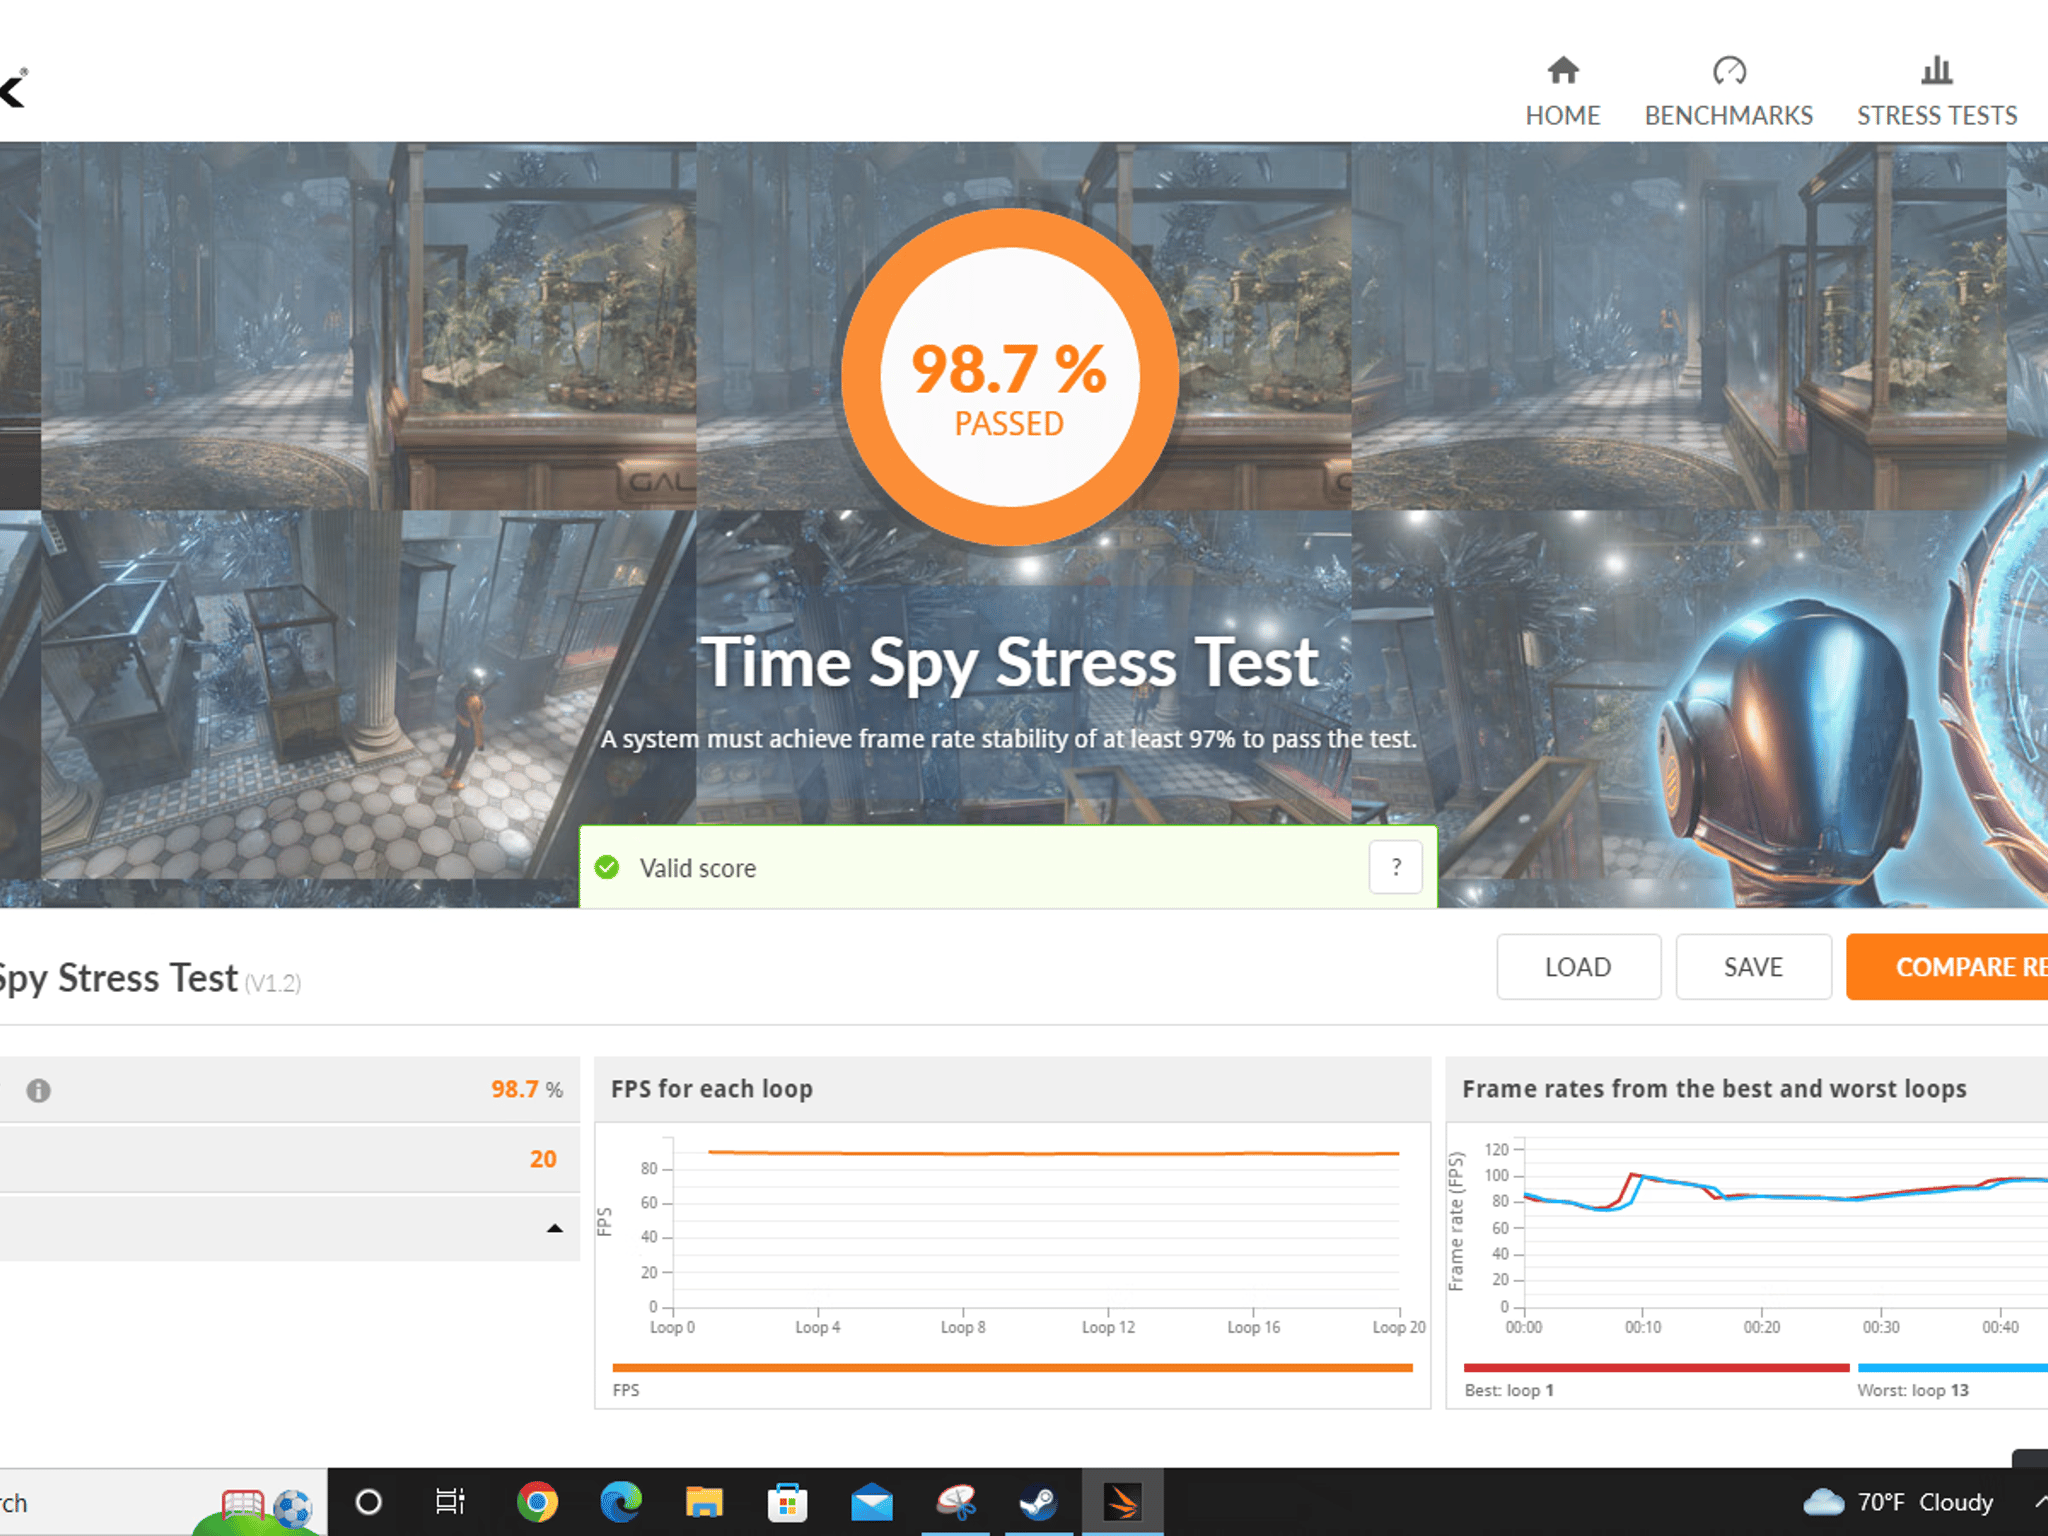Click the Best: loop 1 label
The width and height of the screenshot is (2048, 1536).
(1509, 1390)
